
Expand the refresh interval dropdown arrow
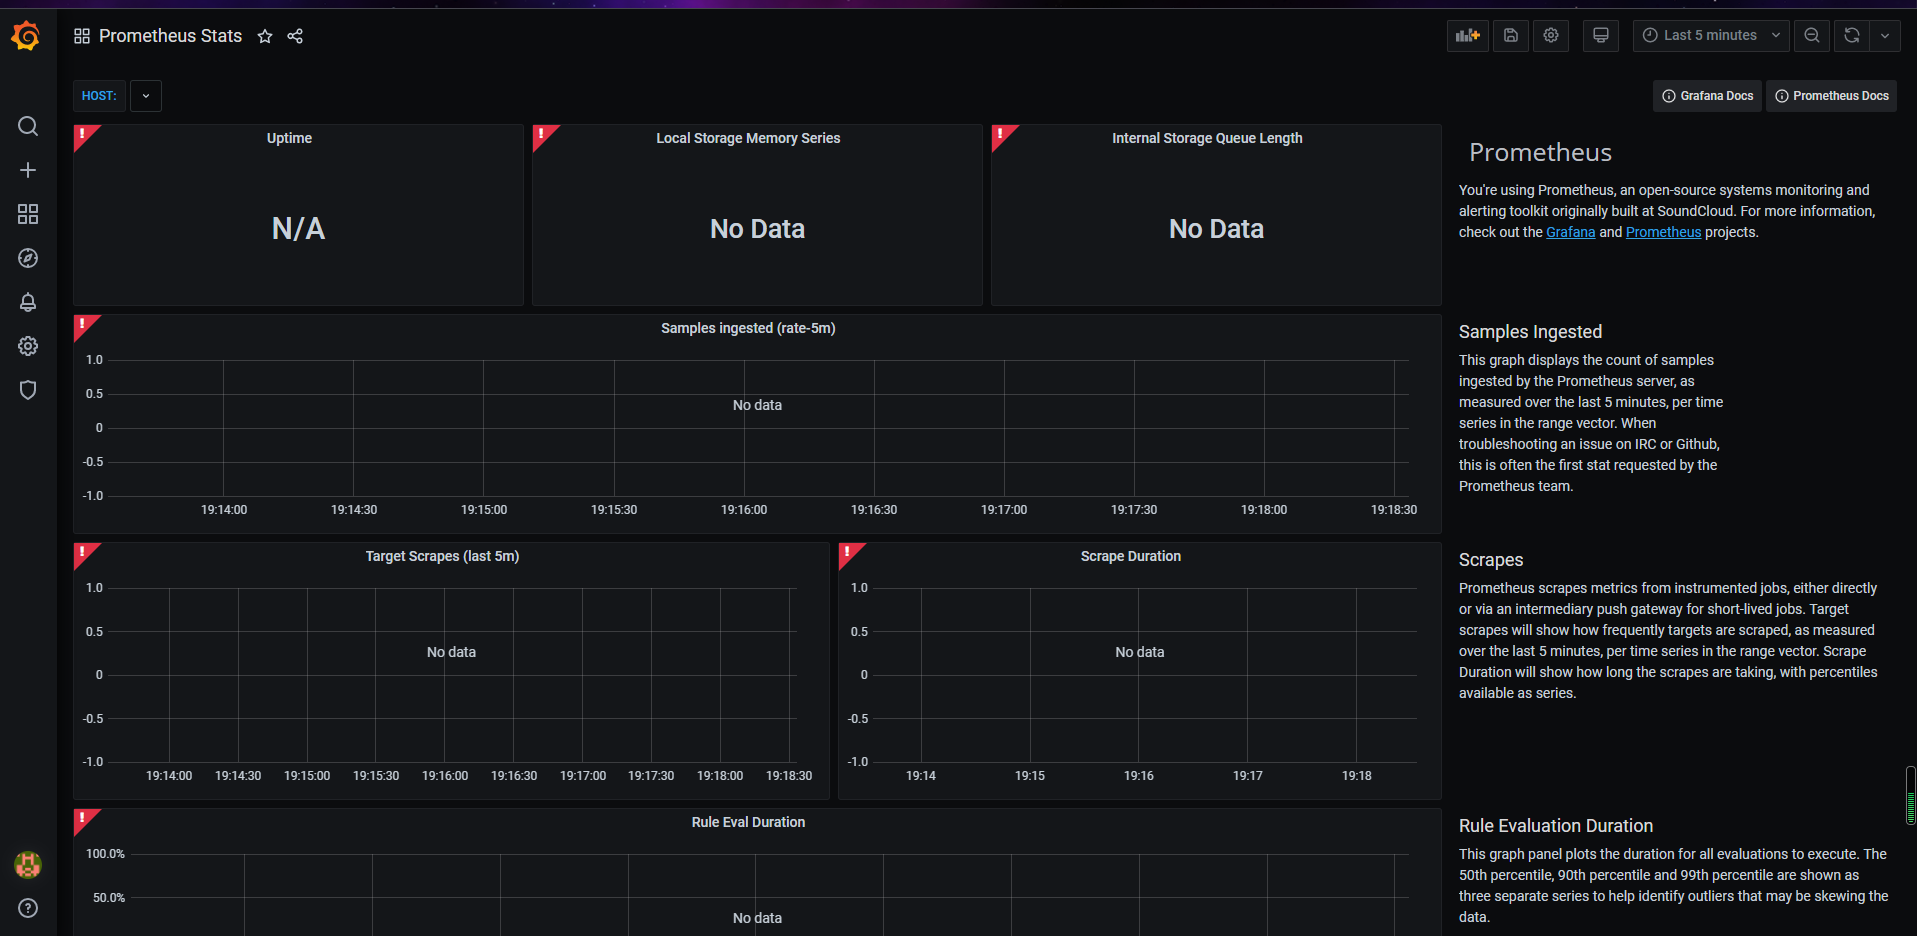pyautogui.click(x=1885, y=36)
